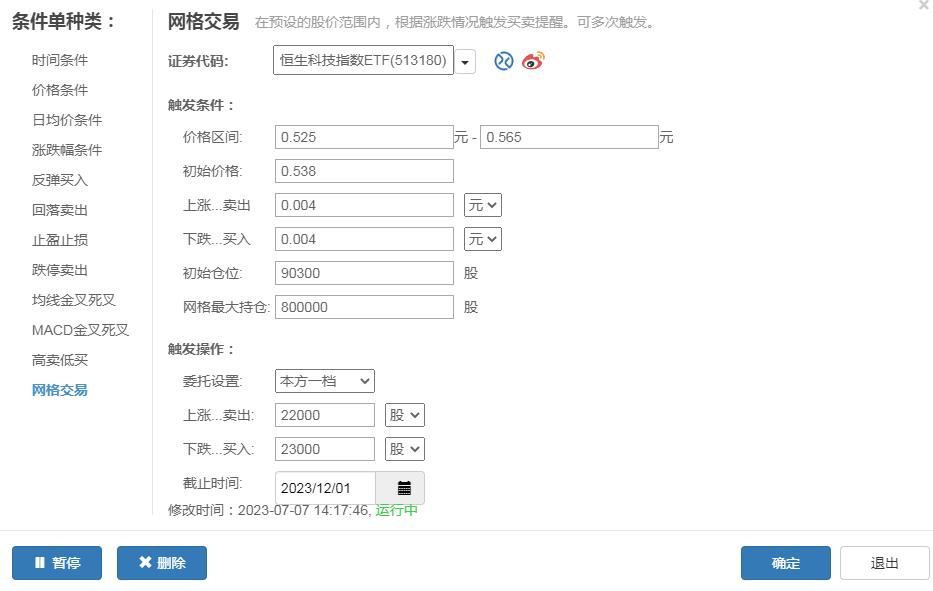933x591 pixels.
Task: Select the 网格交易 condition type
Action: pyautogui.click(x=60, y=390)
